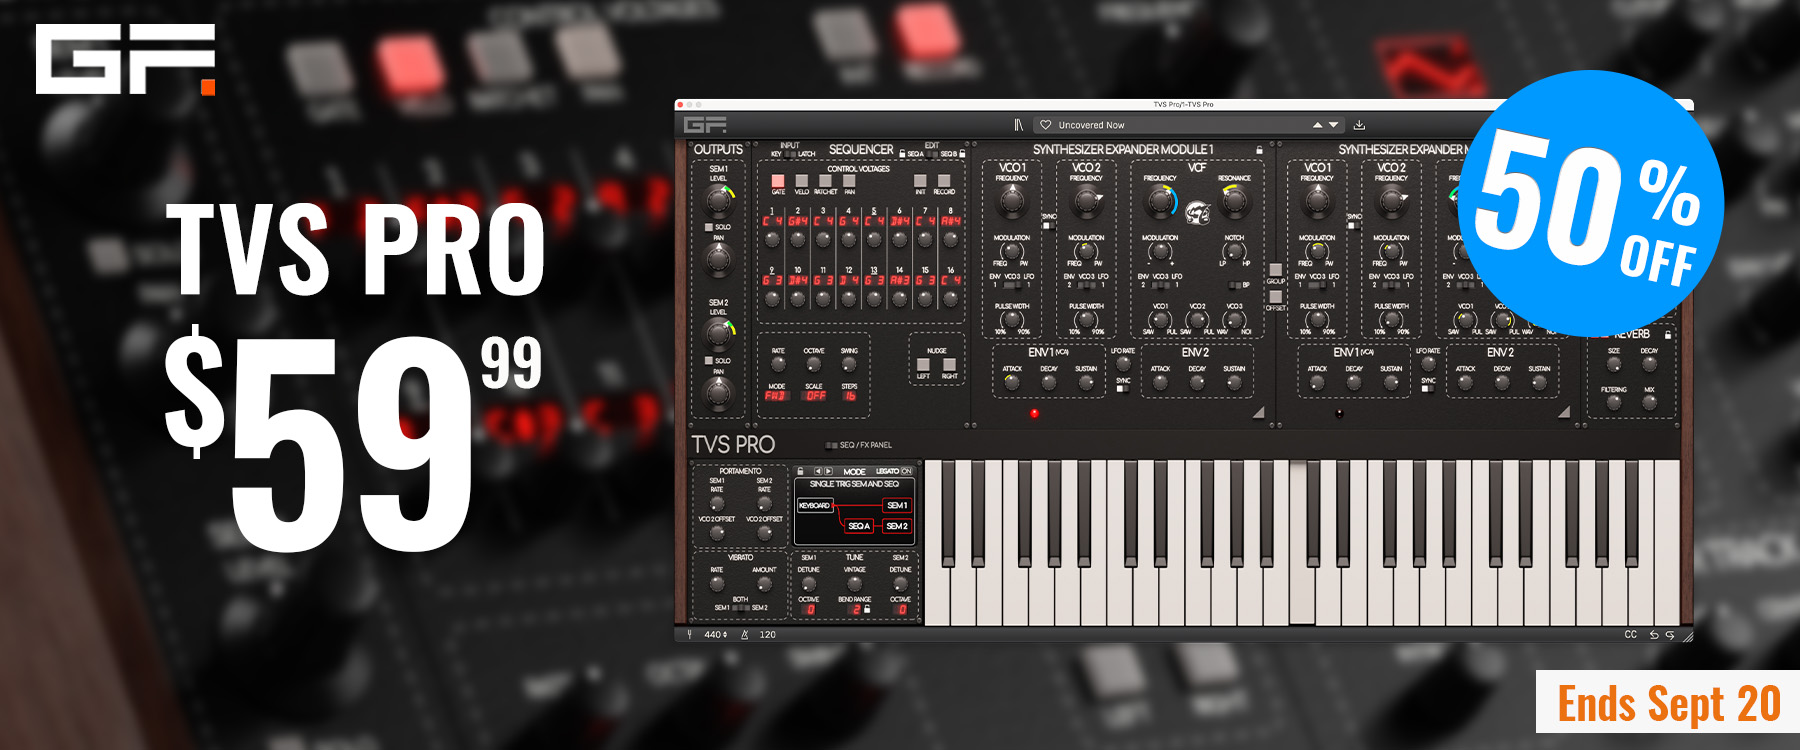
Task: Click the SEM 1 Level knob
Action: click(718, 200)
